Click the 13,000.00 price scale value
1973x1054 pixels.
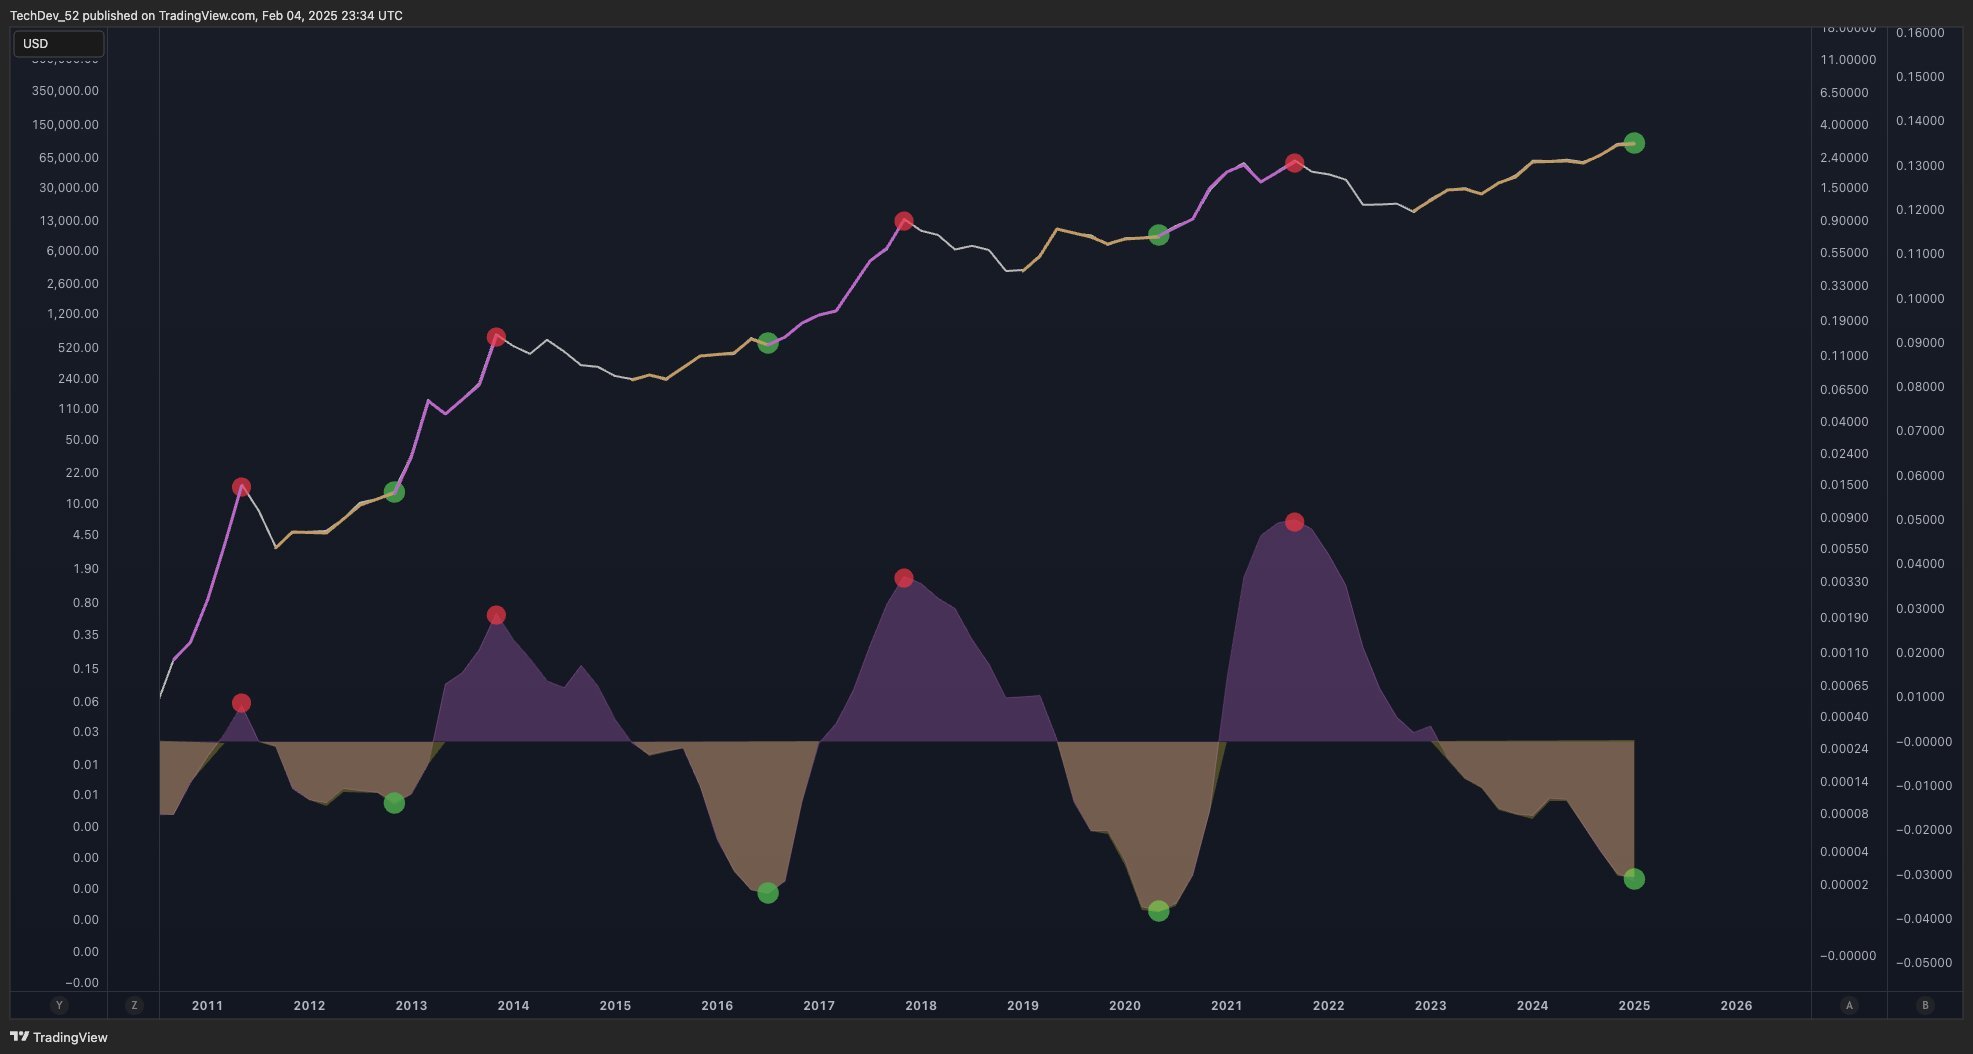point(69,221)
